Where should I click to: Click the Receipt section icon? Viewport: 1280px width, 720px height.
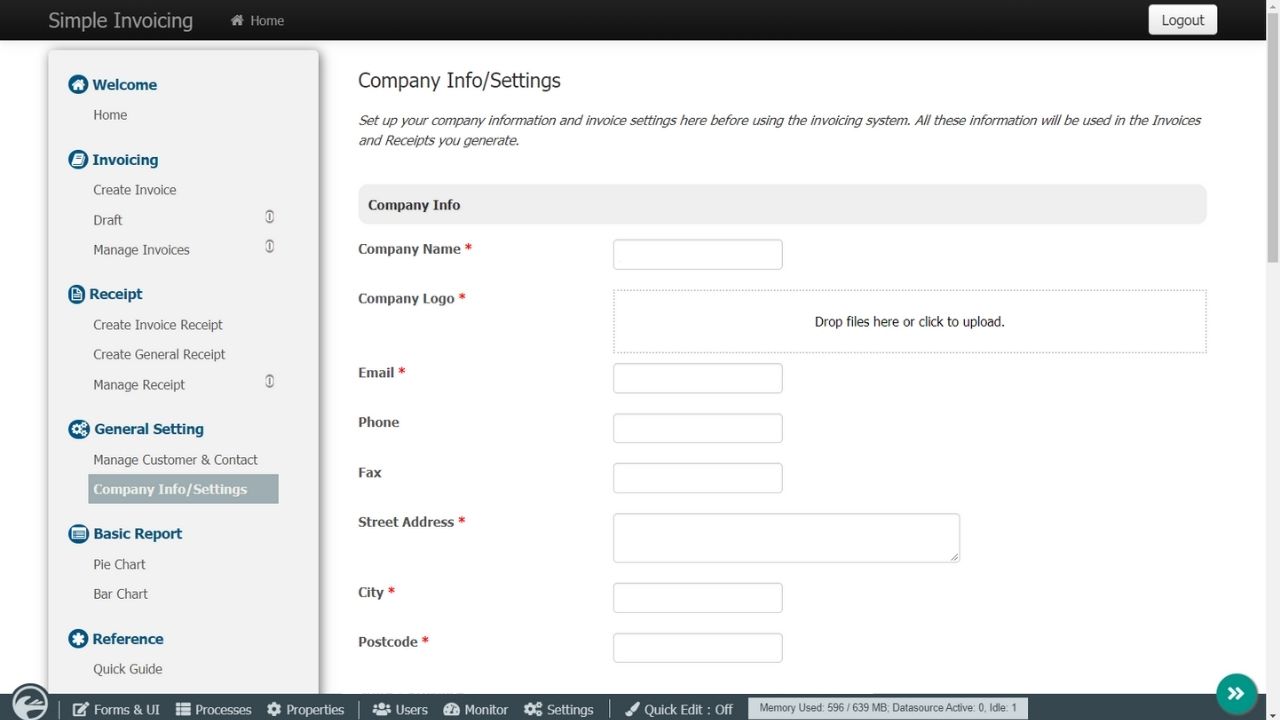click(x=77, y=294)
